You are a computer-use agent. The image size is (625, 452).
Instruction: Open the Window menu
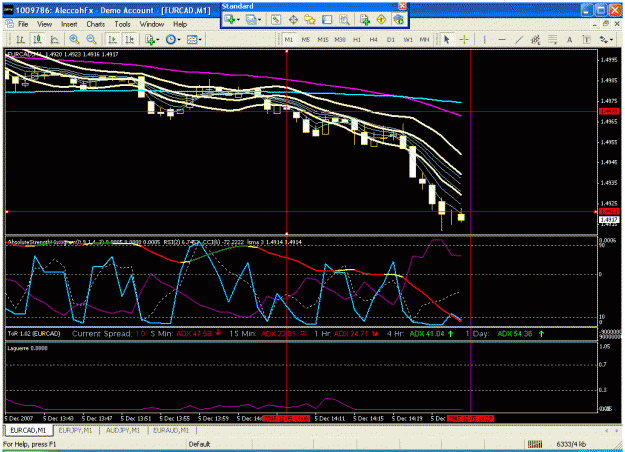coord(151,24)
